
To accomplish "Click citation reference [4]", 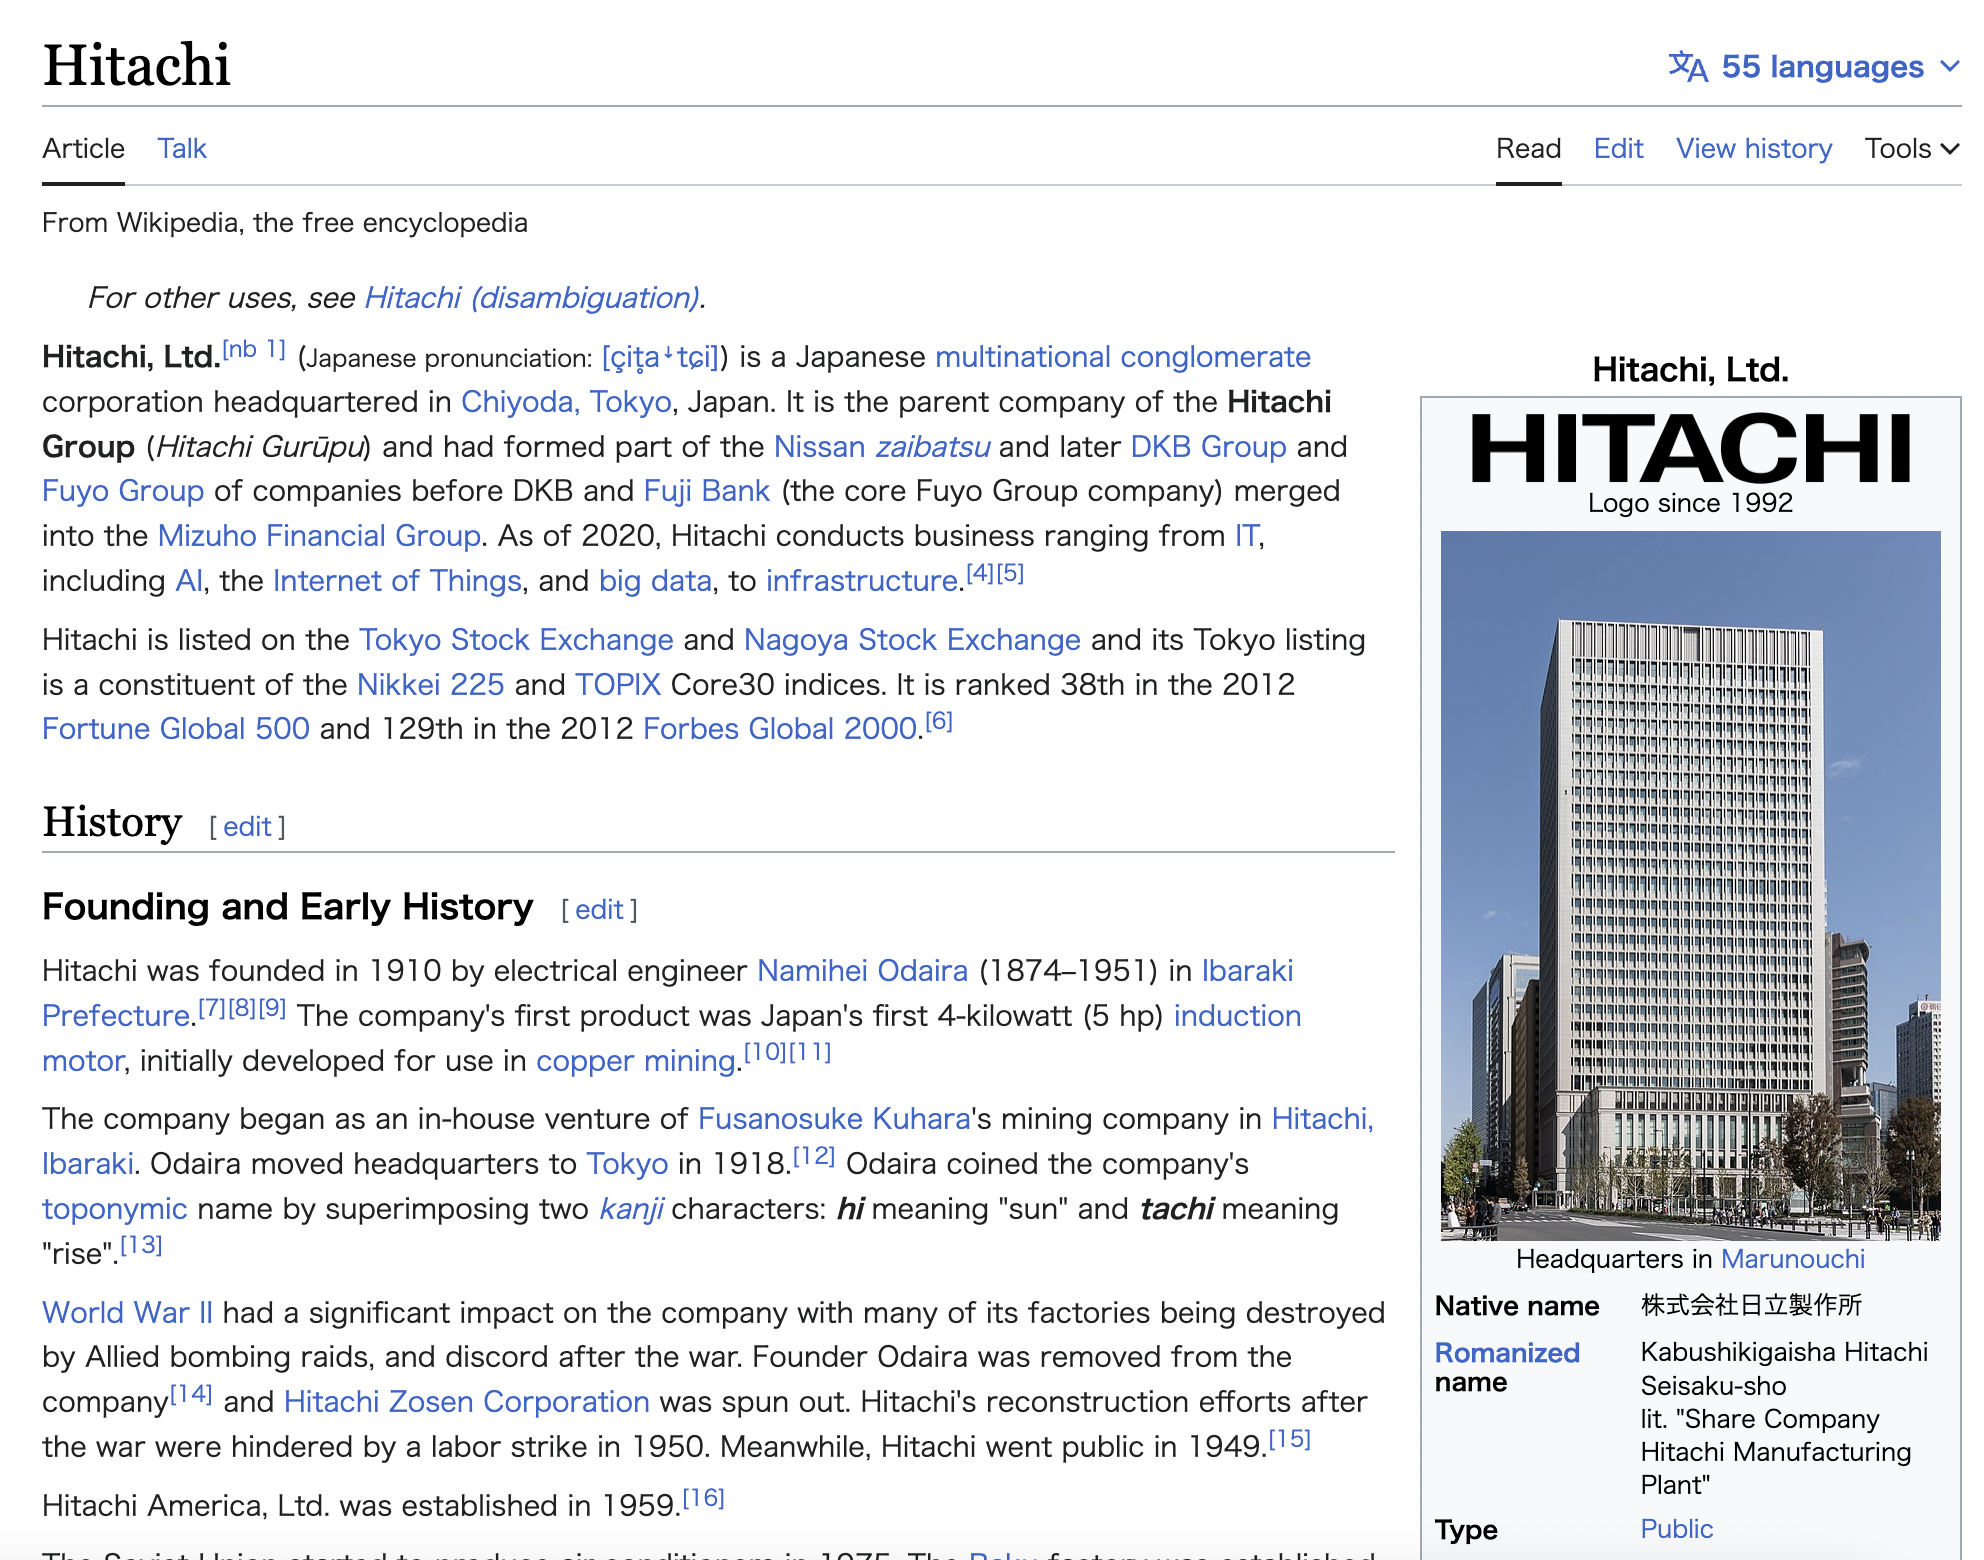I will pyautogui.click(x=980, y=573).
